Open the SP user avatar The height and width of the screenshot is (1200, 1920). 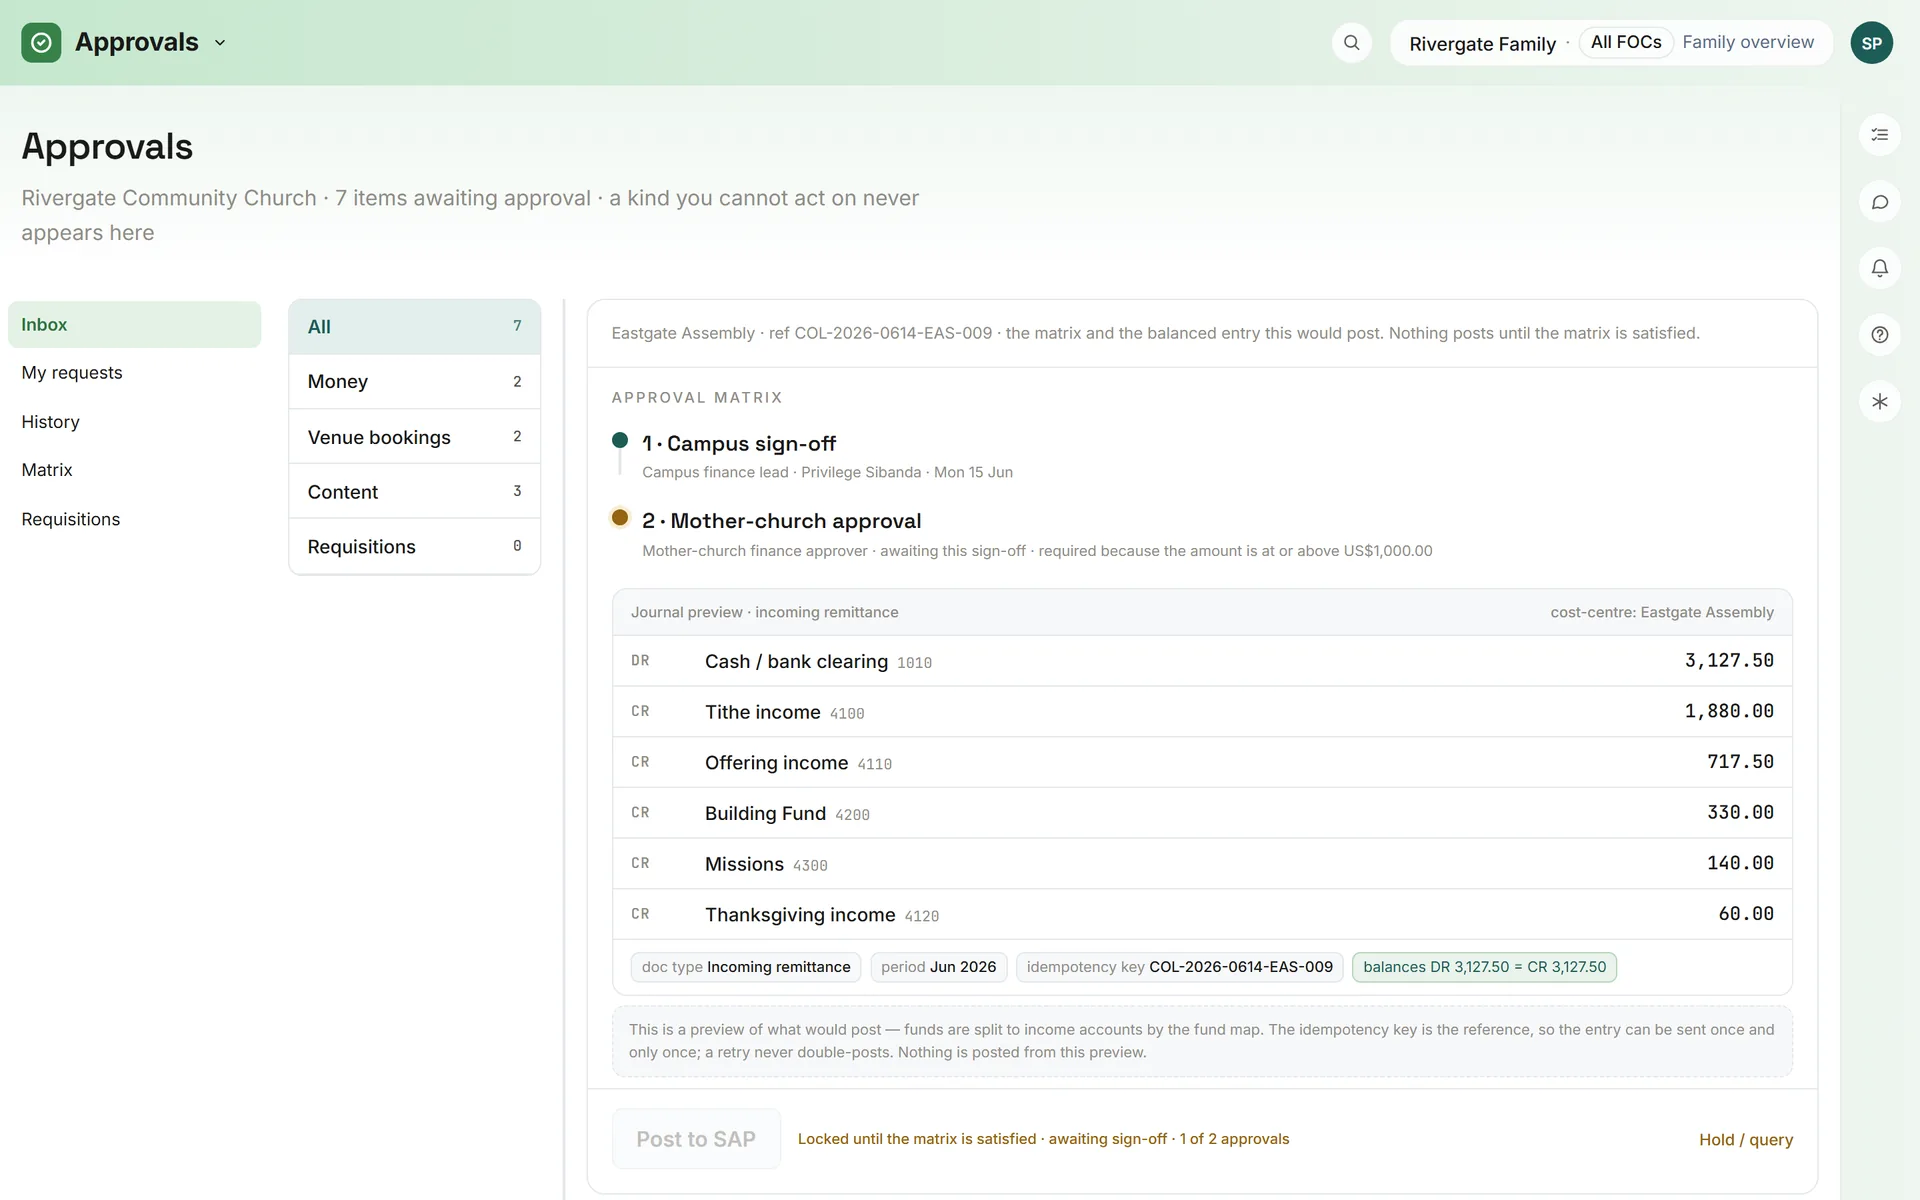pyautogui.click(x=1871, y=43)
